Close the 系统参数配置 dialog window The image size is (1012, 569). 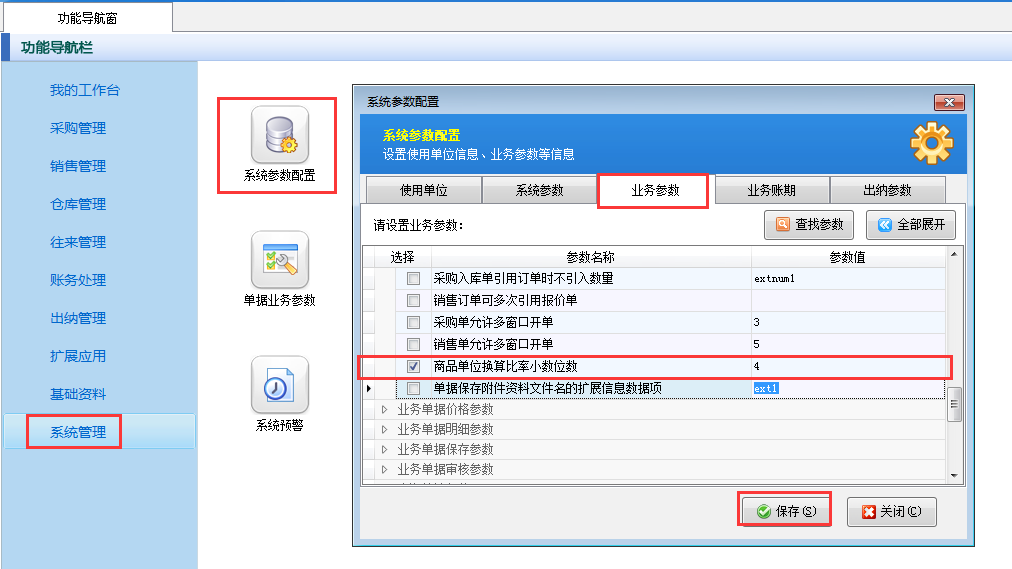point(948,102)
